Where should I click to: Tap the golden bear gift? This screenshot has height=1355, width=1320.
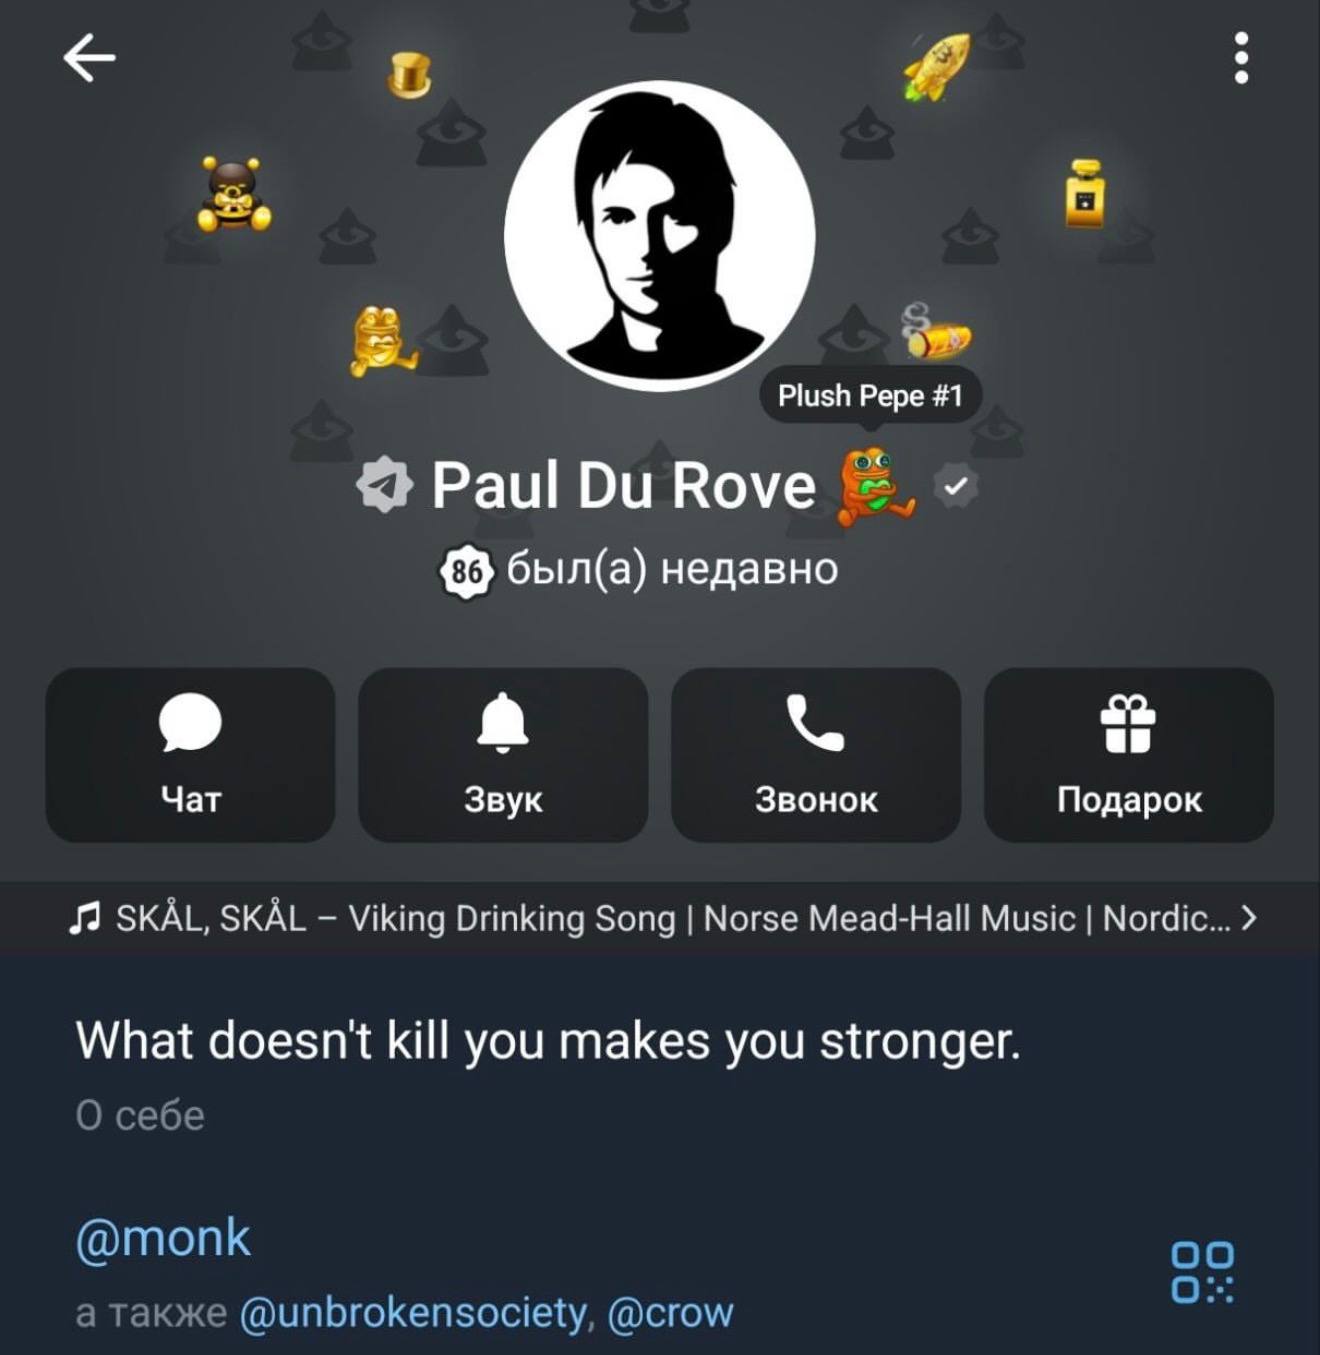pos(234,194)
